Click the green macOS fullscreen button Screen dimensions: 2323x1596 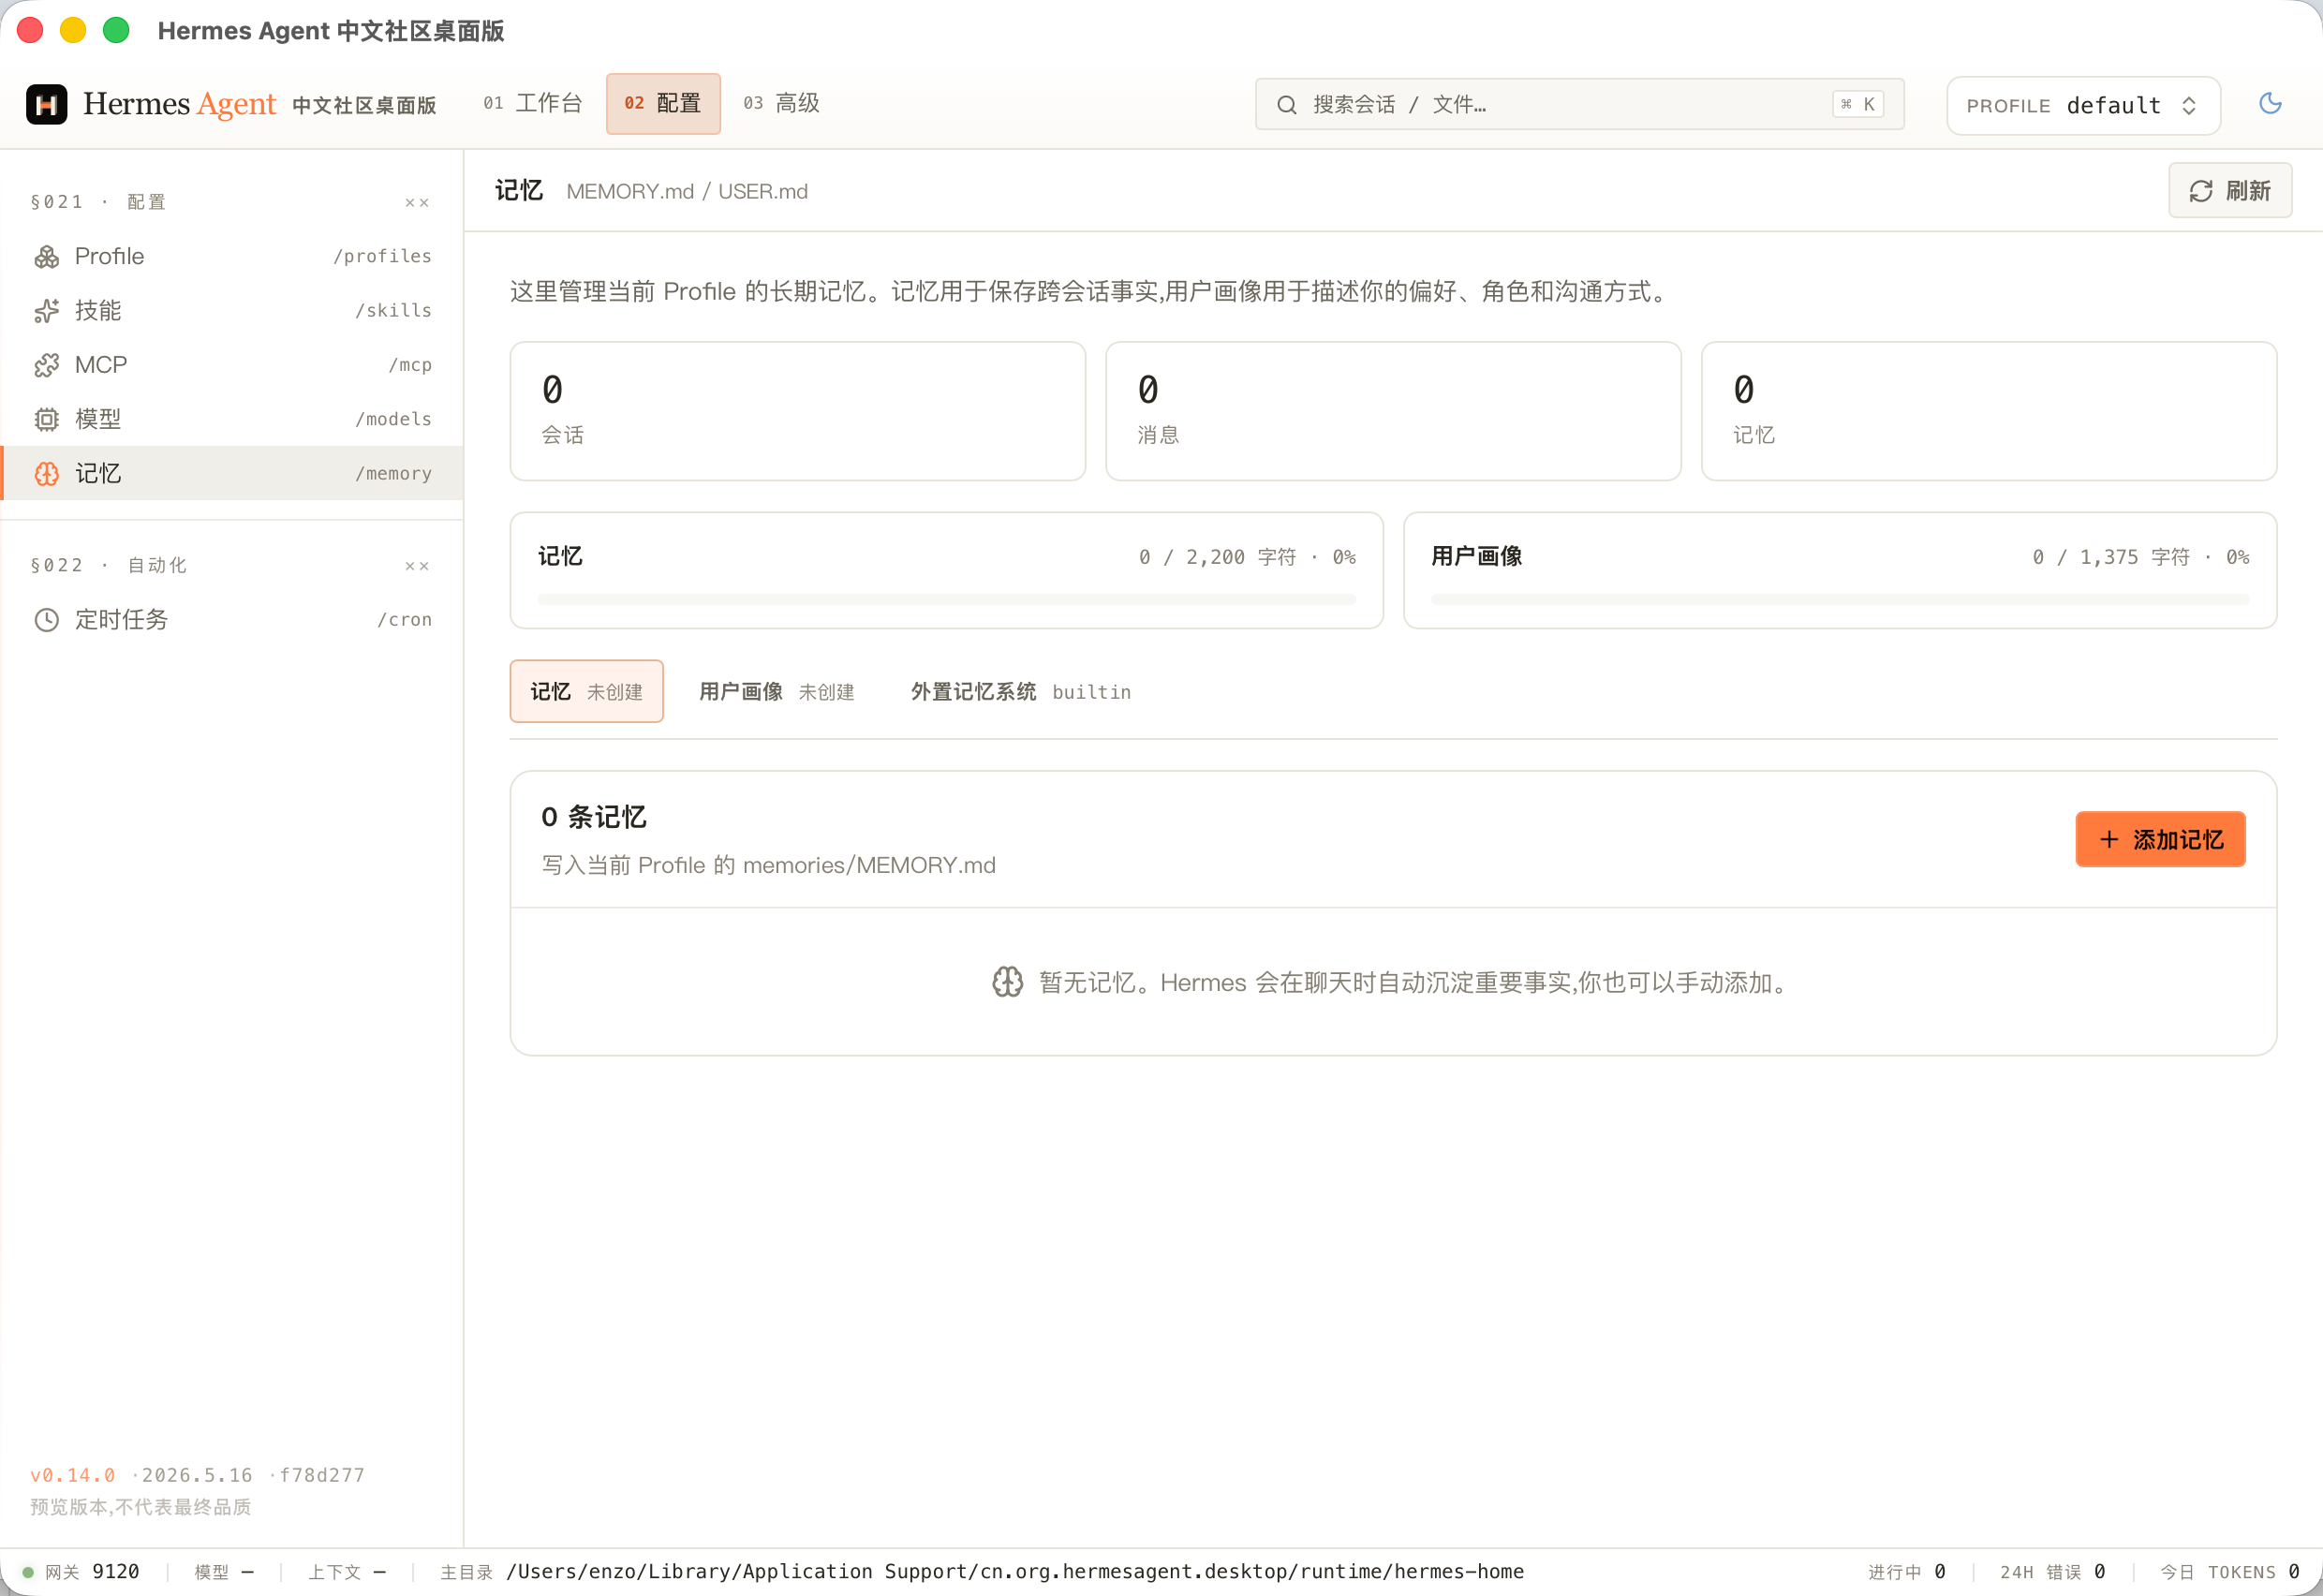(116, 31)
